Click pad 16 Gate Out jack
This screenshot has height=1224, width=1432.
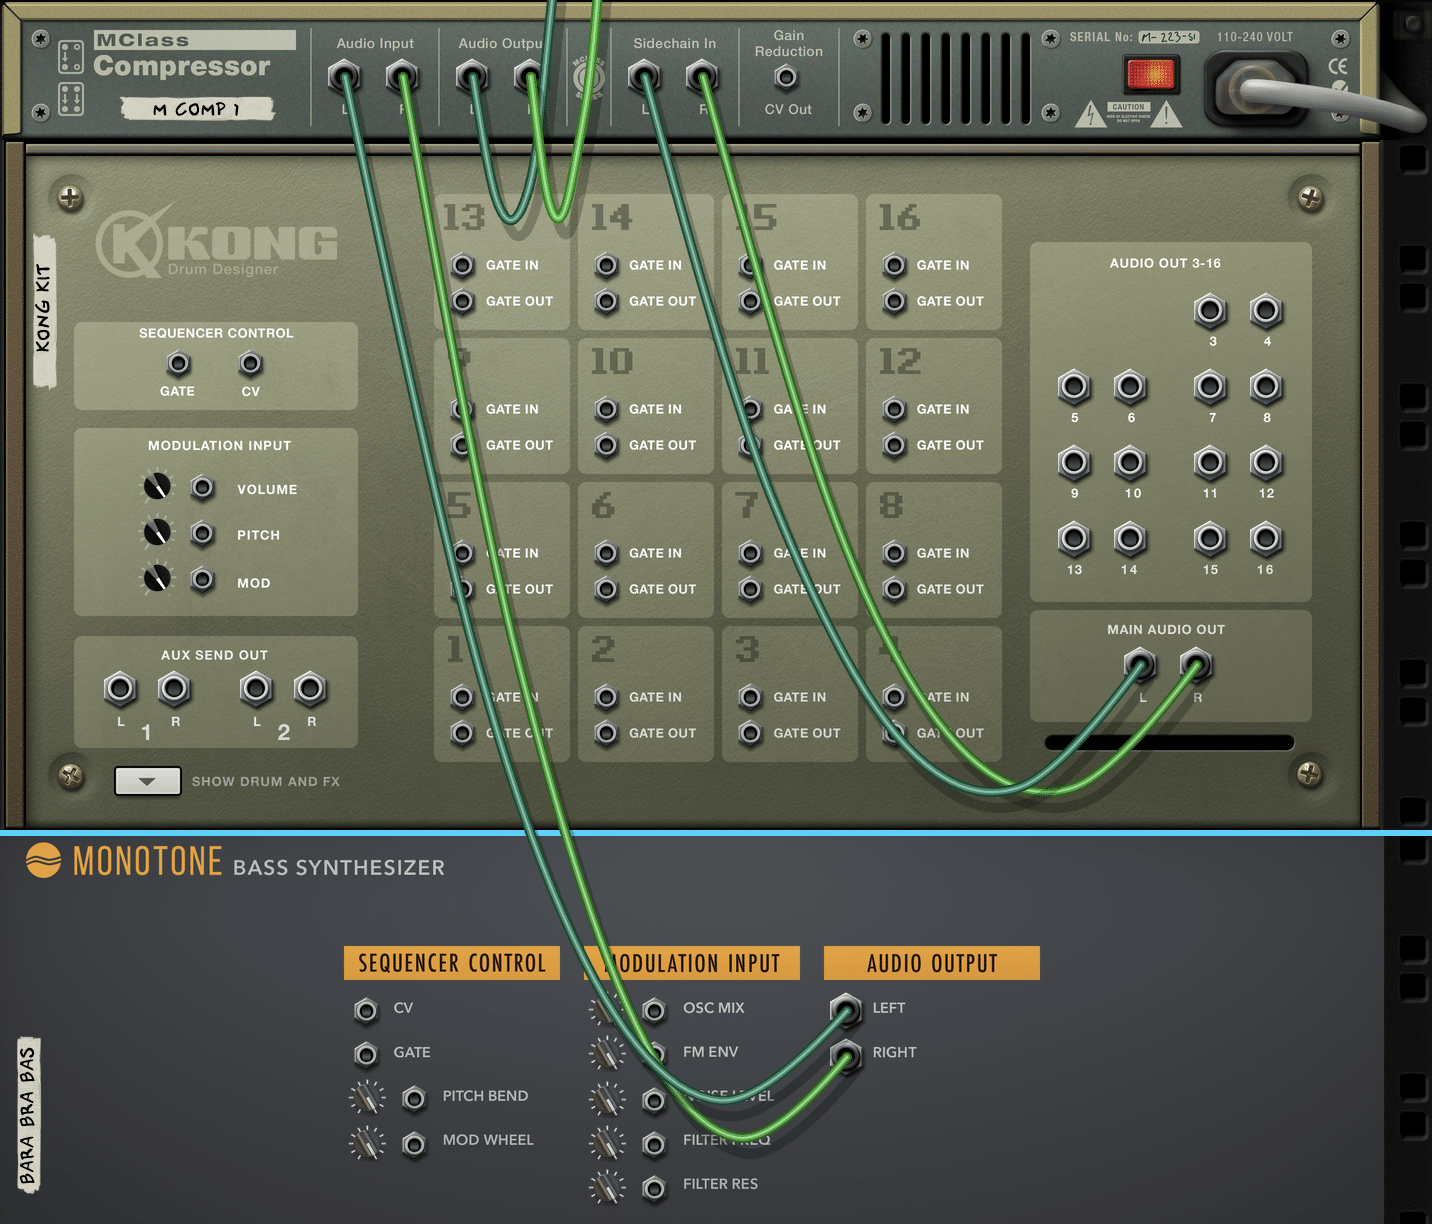click(895, 301)
